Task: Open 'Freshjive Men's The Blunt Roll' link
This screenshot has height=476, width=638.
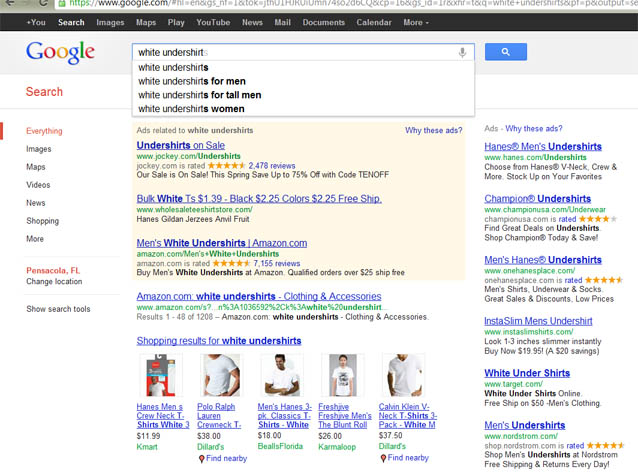Action: click(x=345, y=416)
